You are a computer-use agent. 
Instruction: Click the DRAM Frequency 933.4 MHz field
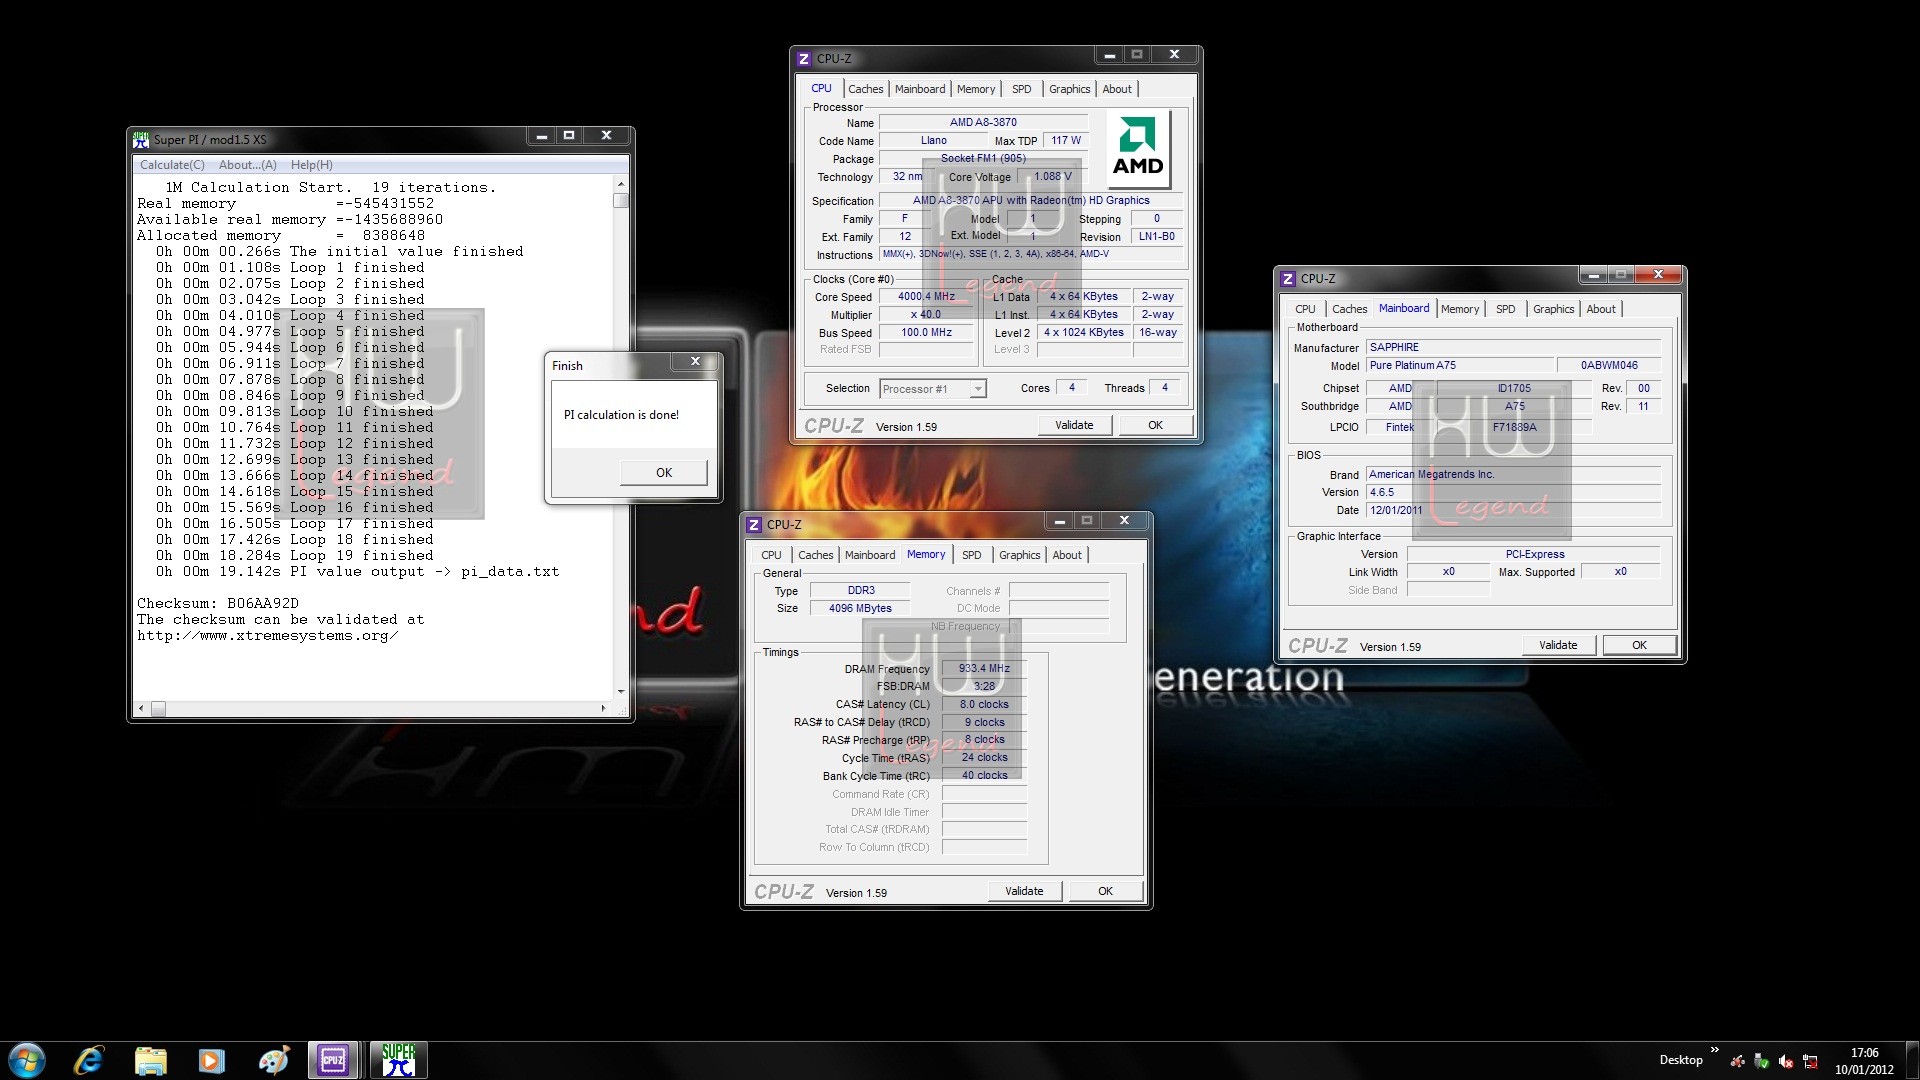point(984,669)
